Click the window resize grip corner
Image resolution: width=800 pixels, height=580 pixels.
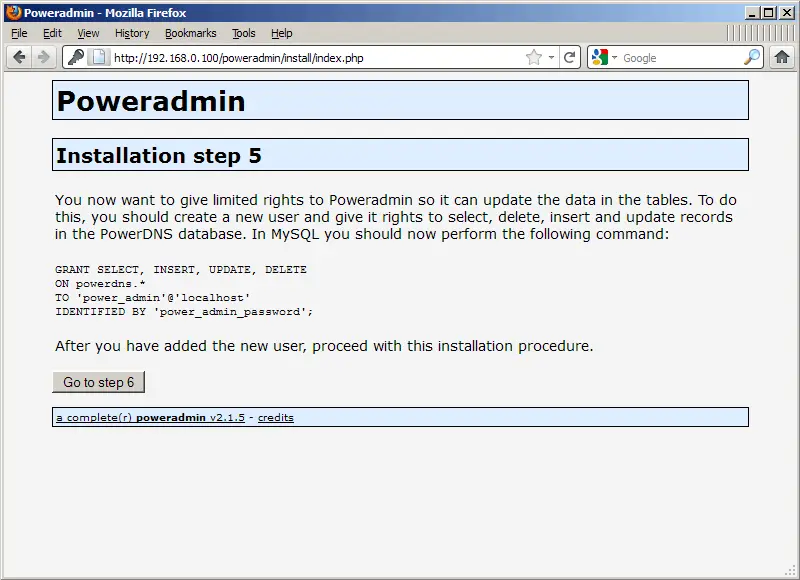(x=791, y=570)
